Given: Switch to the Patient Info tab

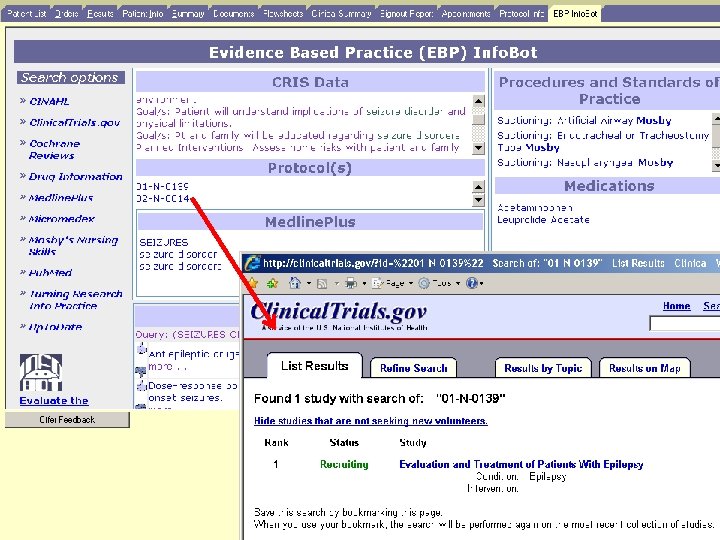Looking at the screenshot, I should [x=143, y=14].
